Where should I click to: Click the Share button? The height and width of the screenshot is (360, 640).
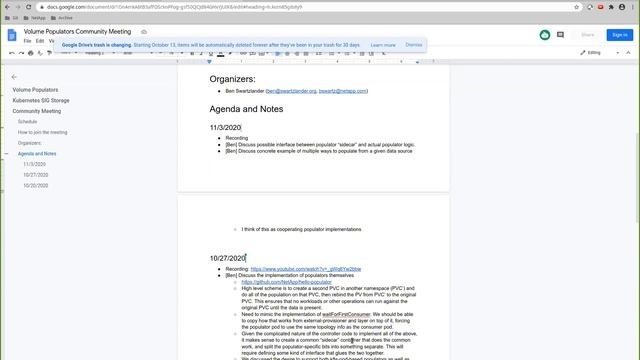587,35
